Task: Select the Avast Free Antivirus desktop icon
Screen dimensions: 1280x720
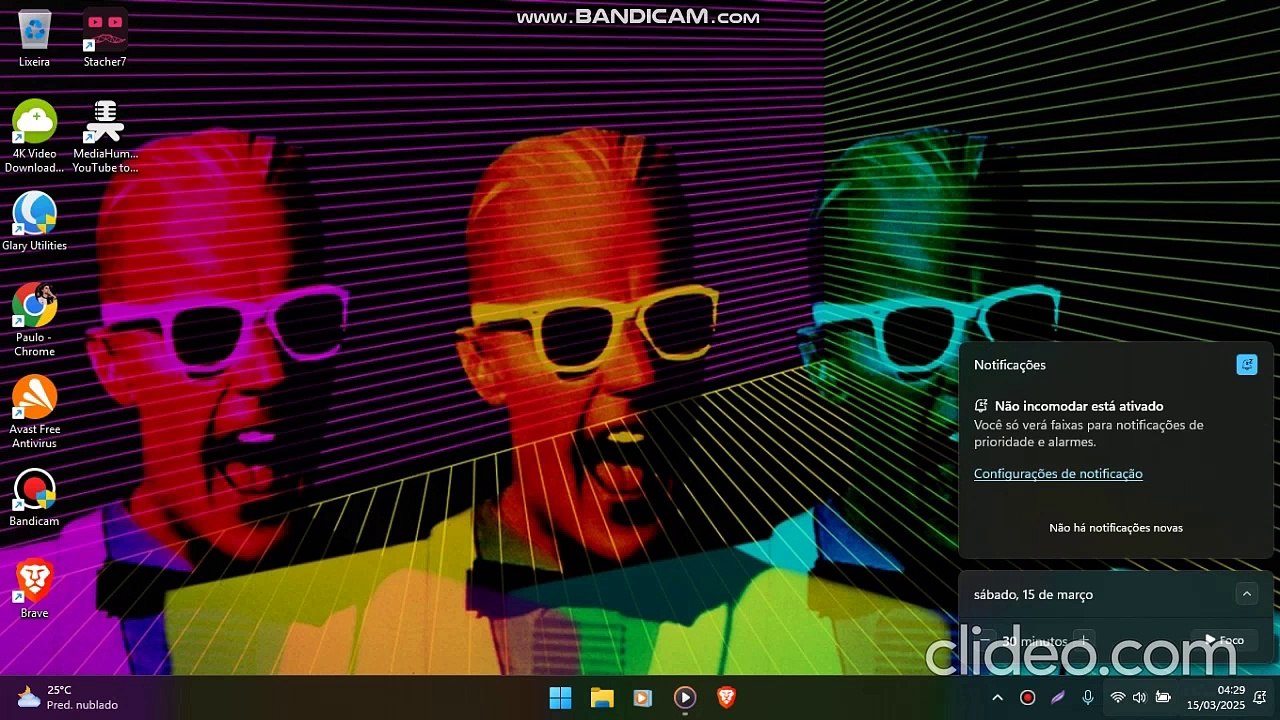Action: pos(34,412)
